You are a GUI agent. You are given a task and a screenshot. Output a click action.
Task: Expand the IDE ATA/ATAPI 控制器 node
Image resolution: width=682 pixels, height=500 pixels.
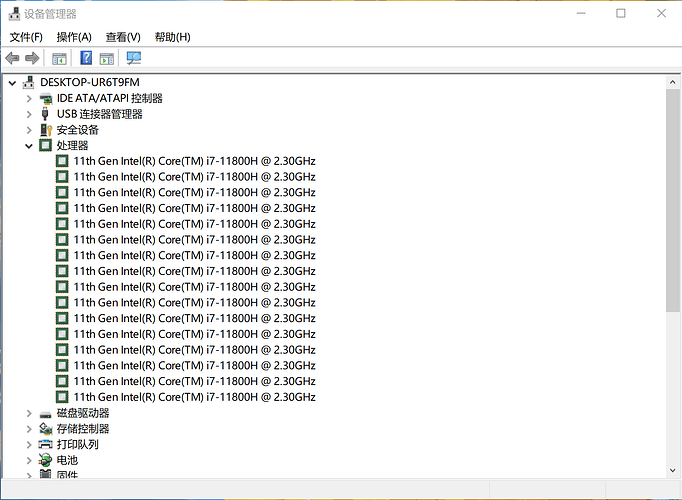(x=29, y=99)
